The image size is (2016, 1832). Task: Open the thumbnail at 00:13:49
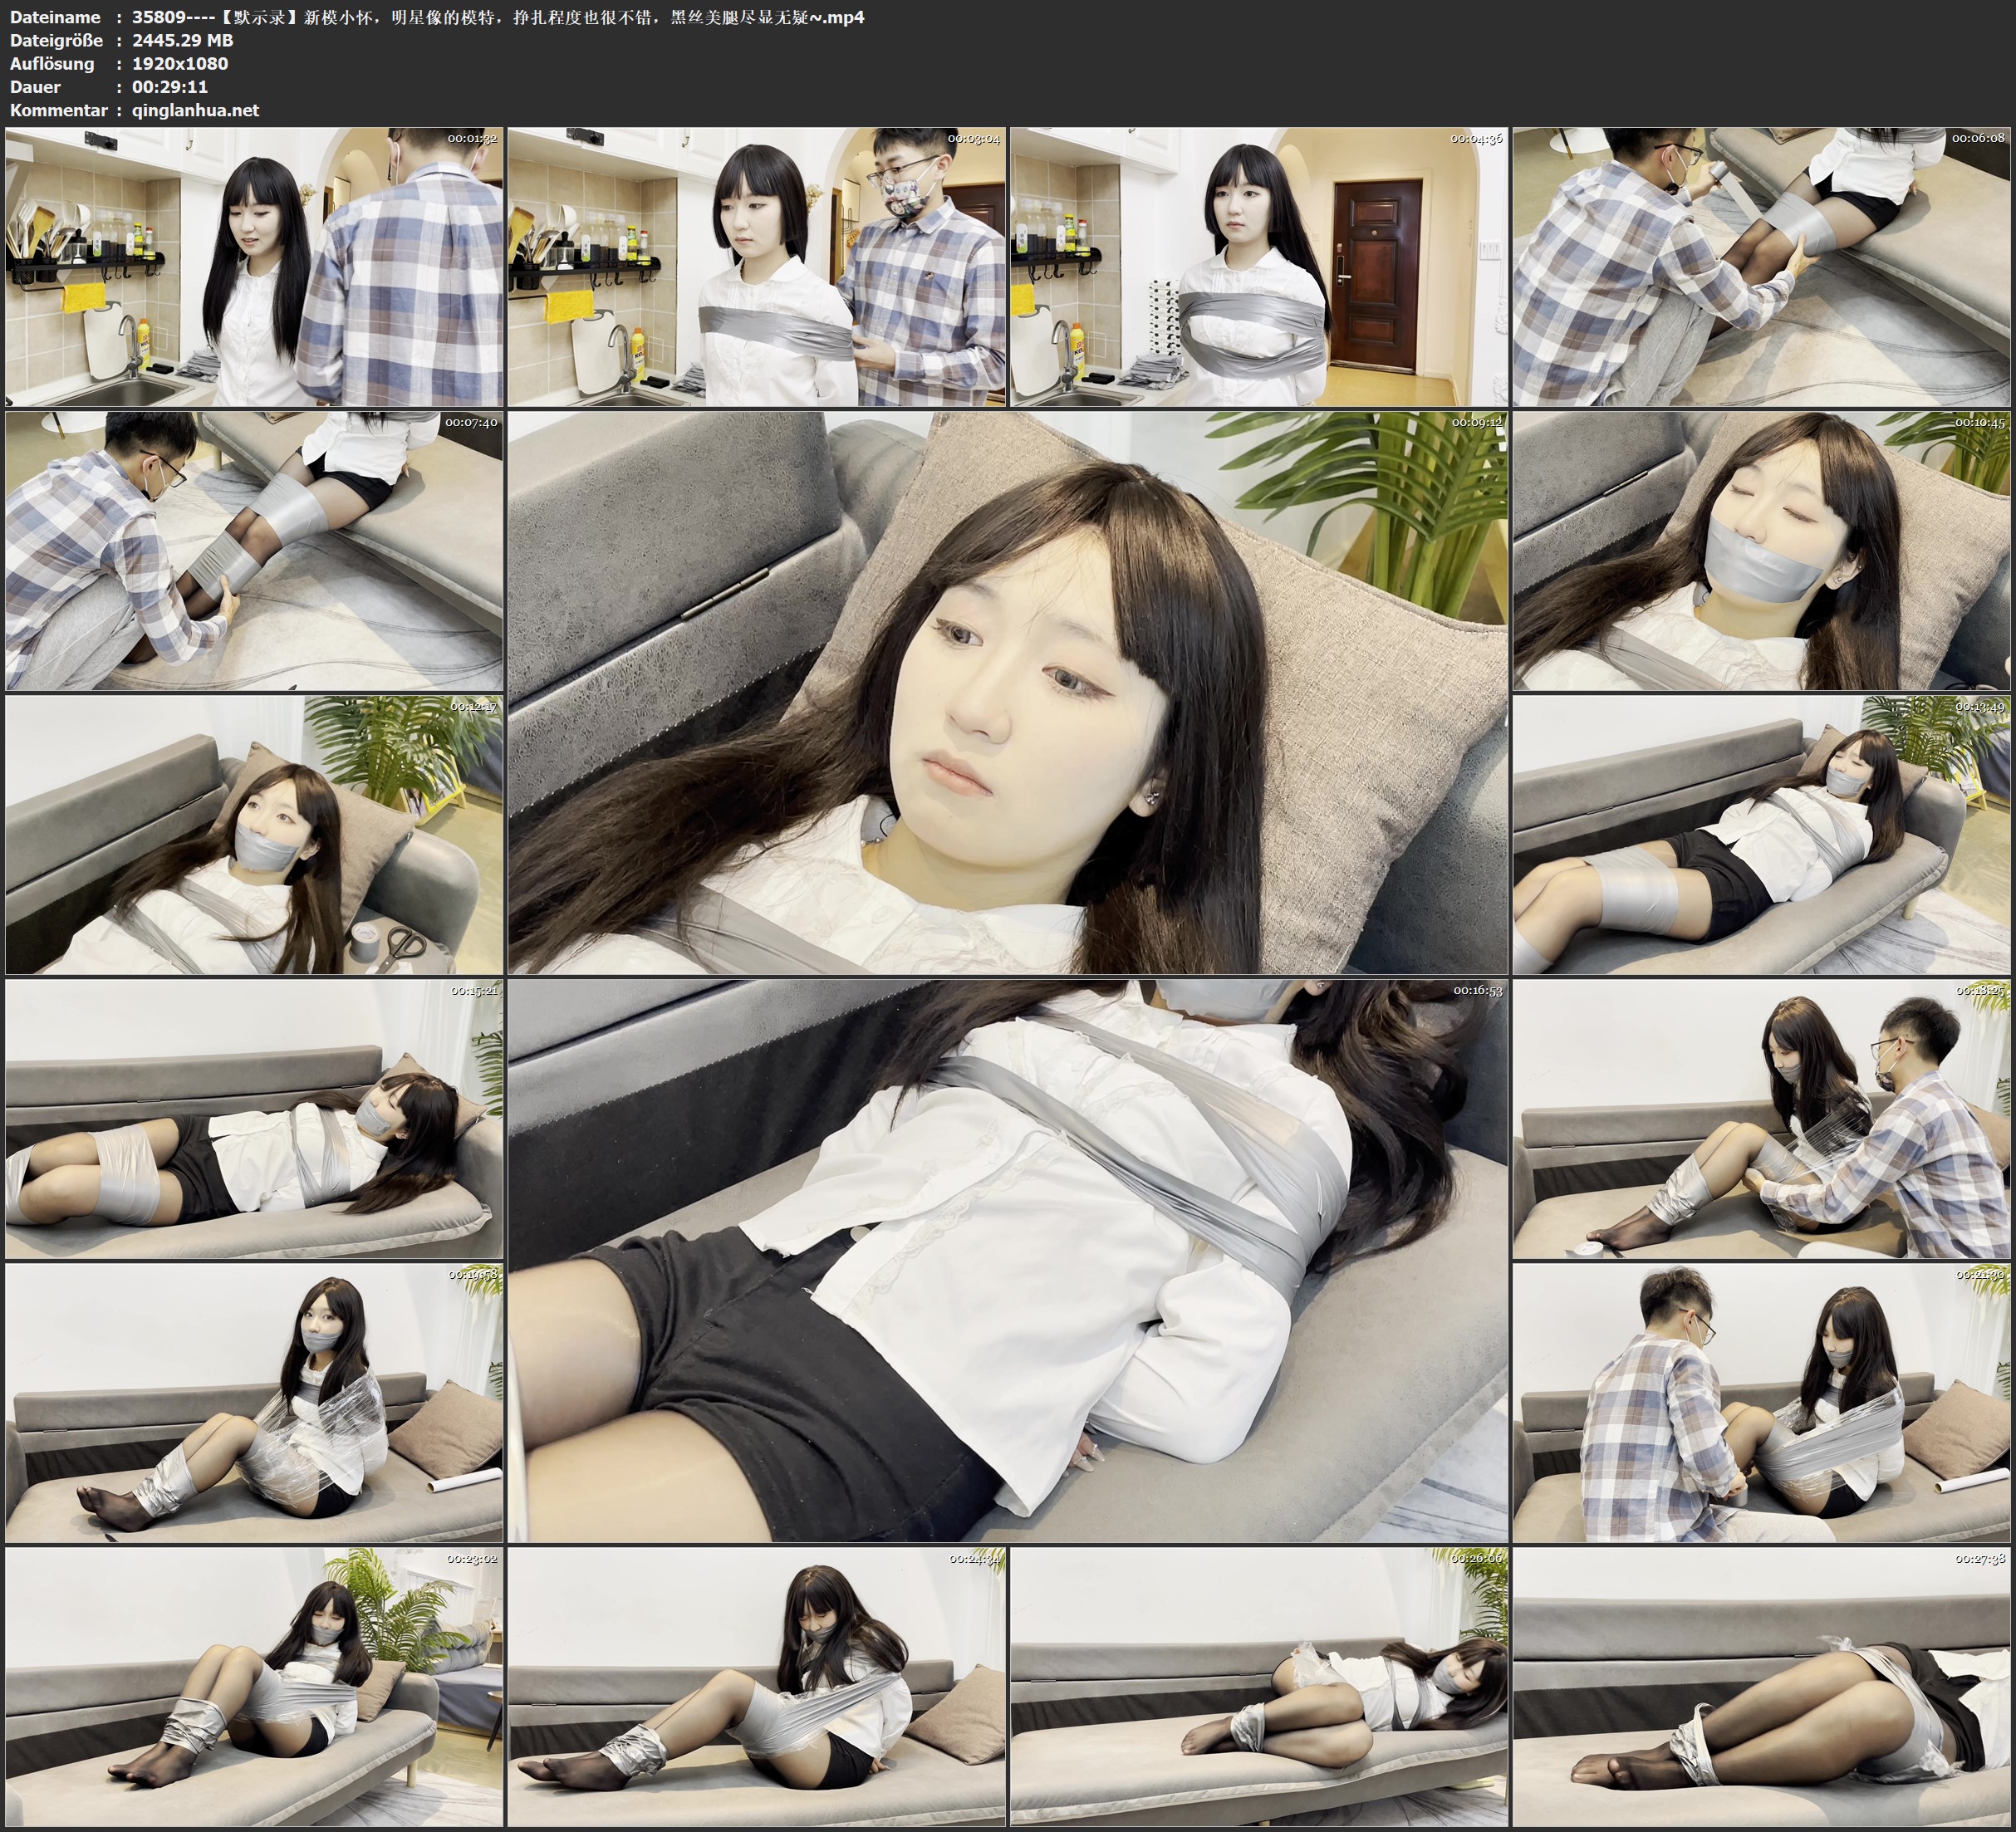click(x=1761, y=835)
